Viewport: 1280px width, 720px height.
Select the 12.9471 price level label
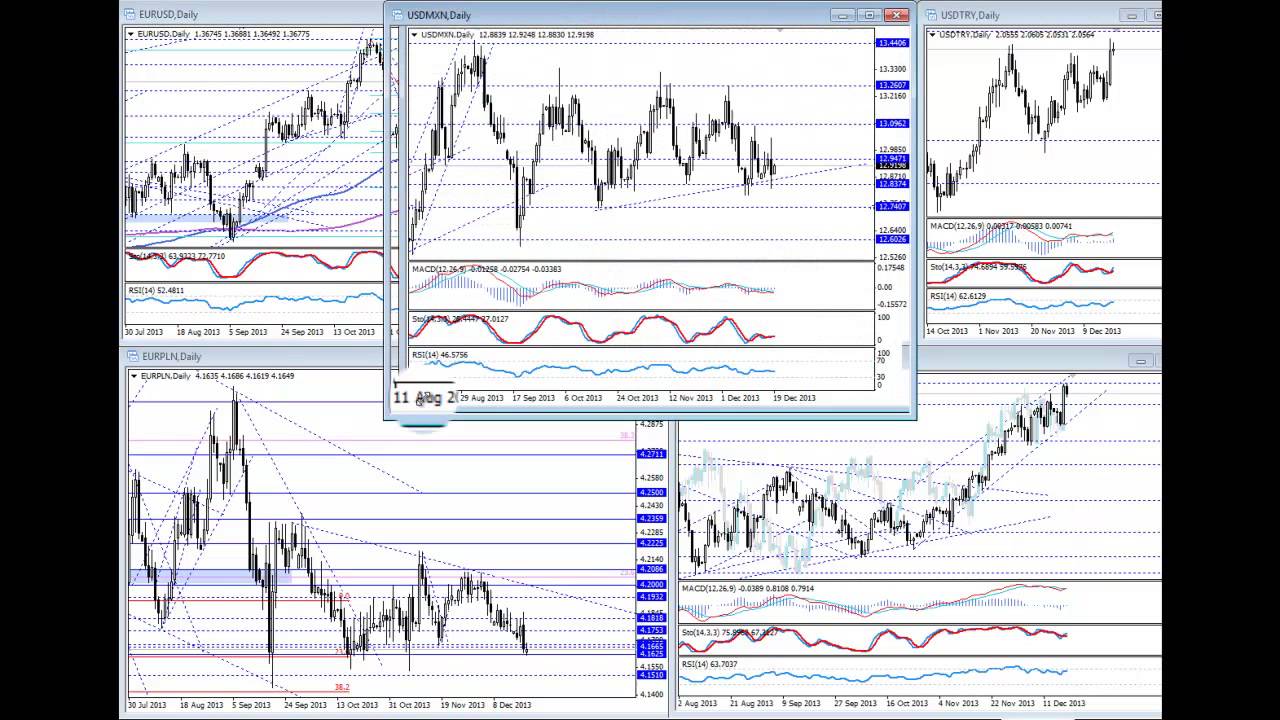pos(892,158)
